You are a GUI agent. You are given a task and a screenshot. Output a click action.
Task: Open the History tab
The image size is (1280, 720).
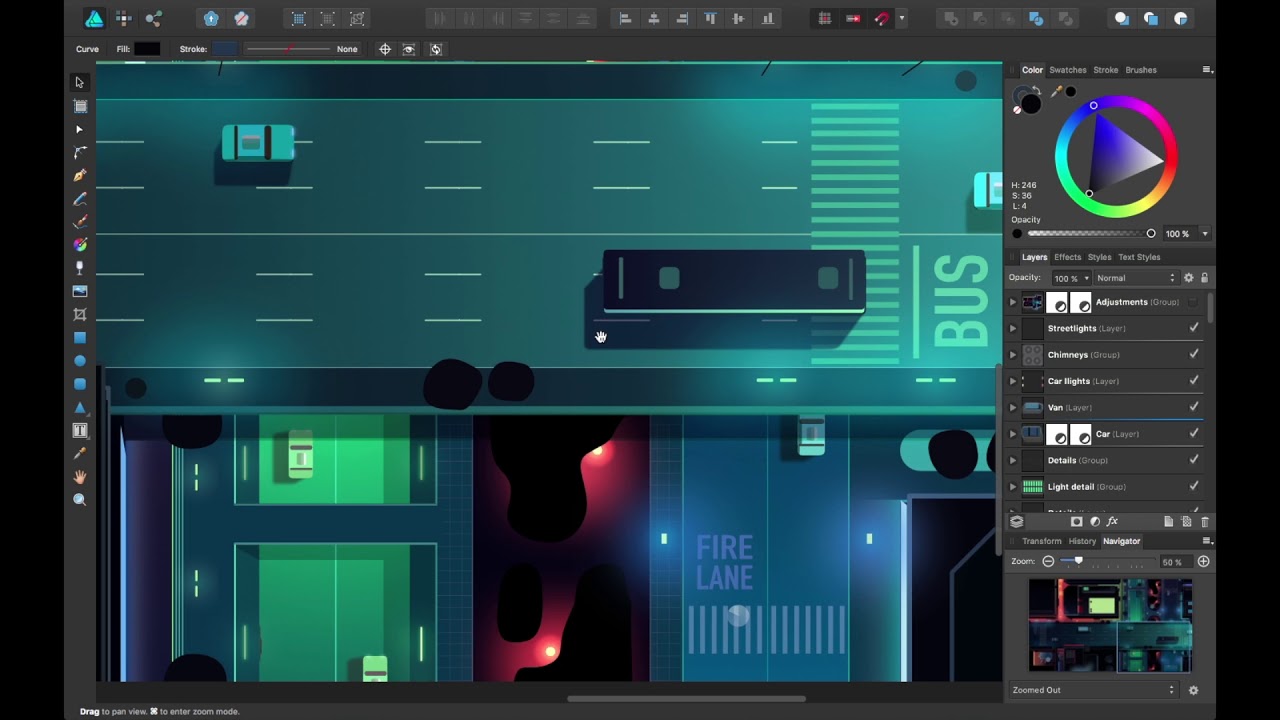pos(1082,541)
